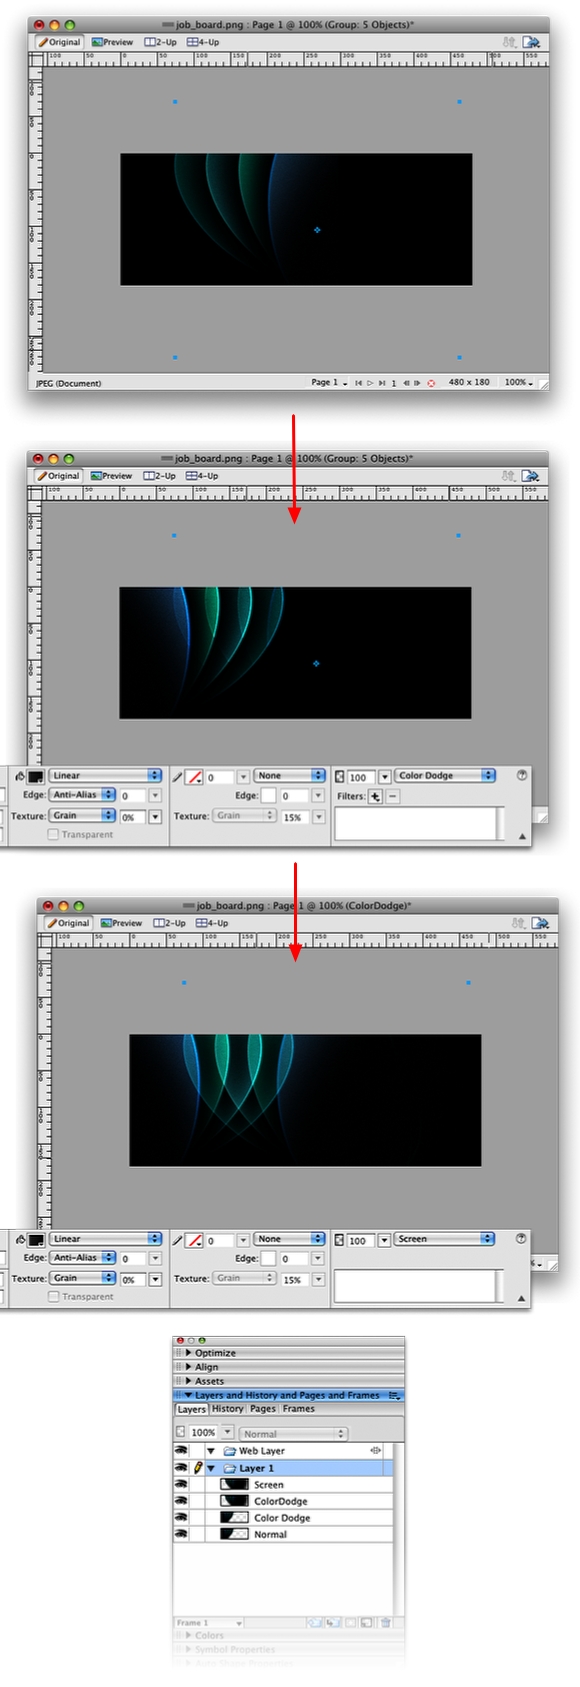Screen dimensions: 580x1687
Task: Open the Layers panel options menu icon
Action: (x=394, y=1395)
